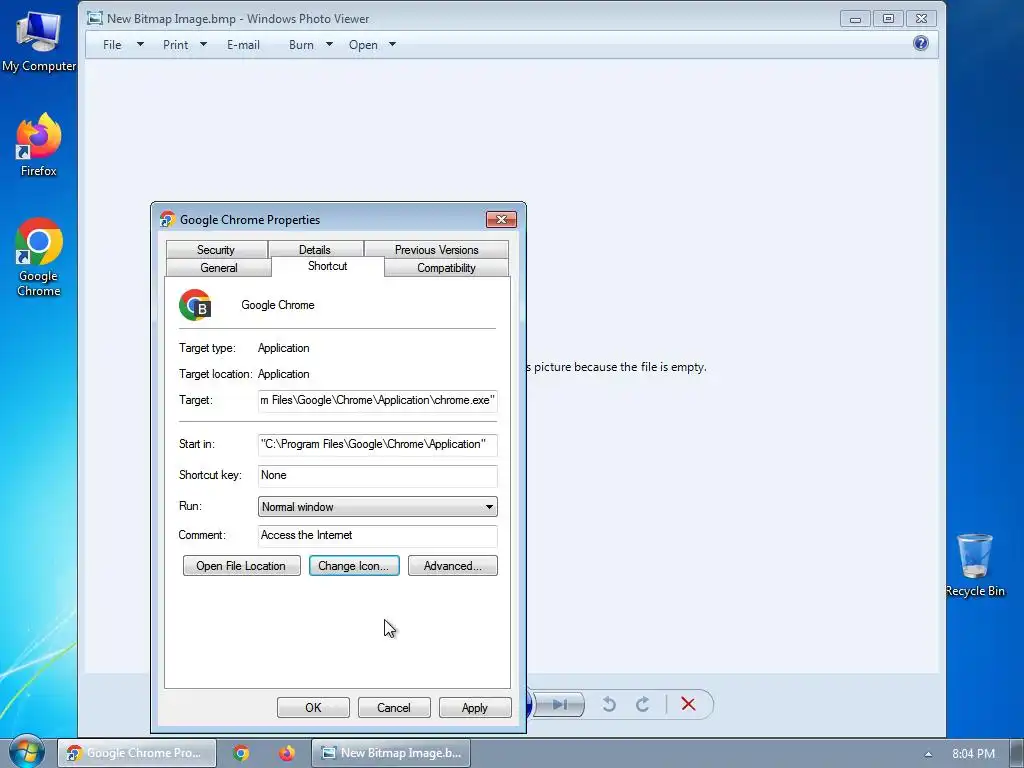Image resolution: width=1024 pixels, height=768 pixels.
Task: Click the Change Icon button
Action: (354, 566)
